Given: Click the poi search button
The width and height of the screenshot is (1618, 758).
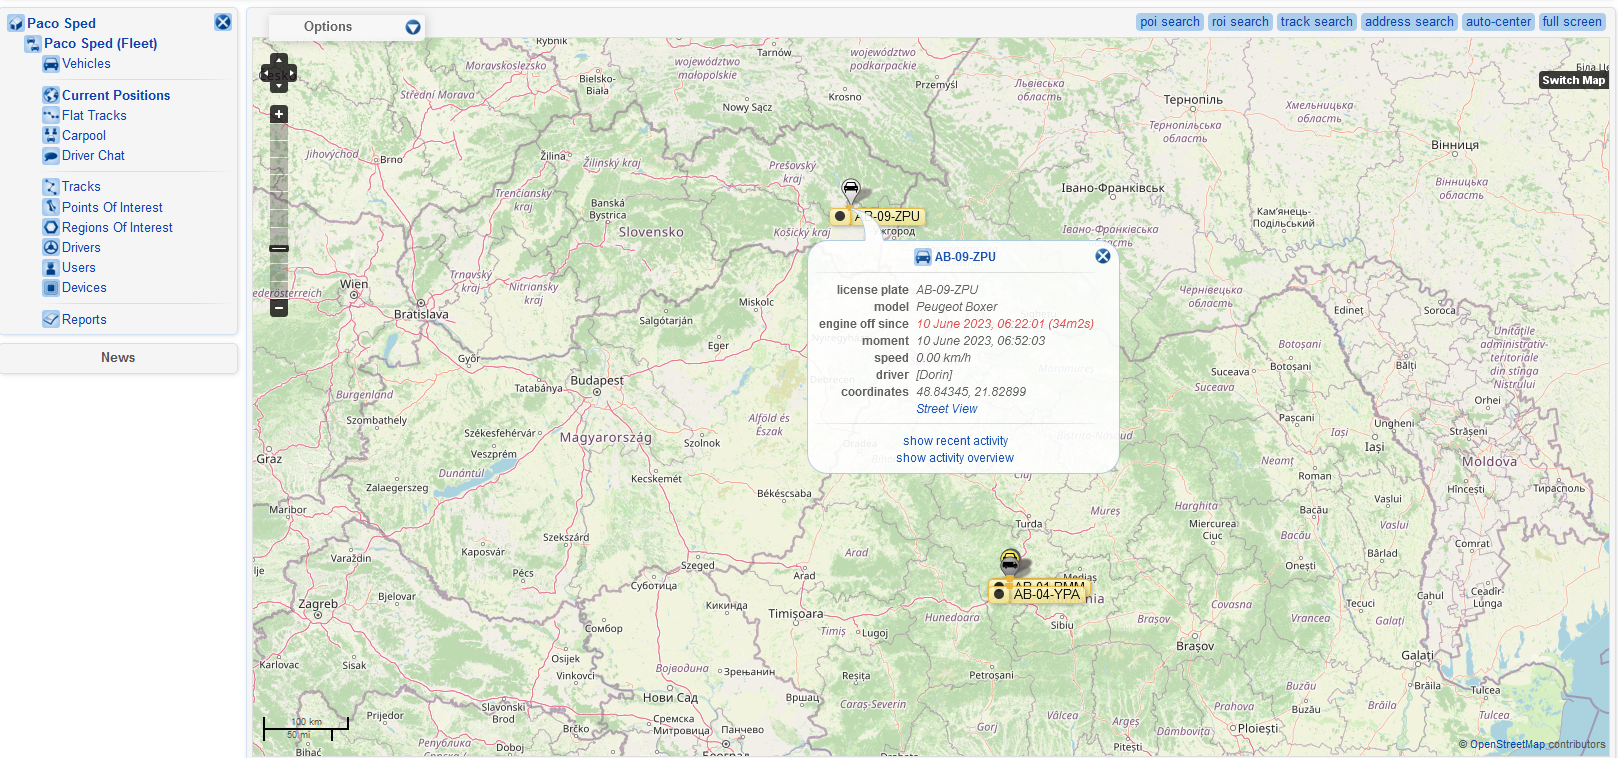Looking at the screenshot, I should click(x=1169, y=22).
